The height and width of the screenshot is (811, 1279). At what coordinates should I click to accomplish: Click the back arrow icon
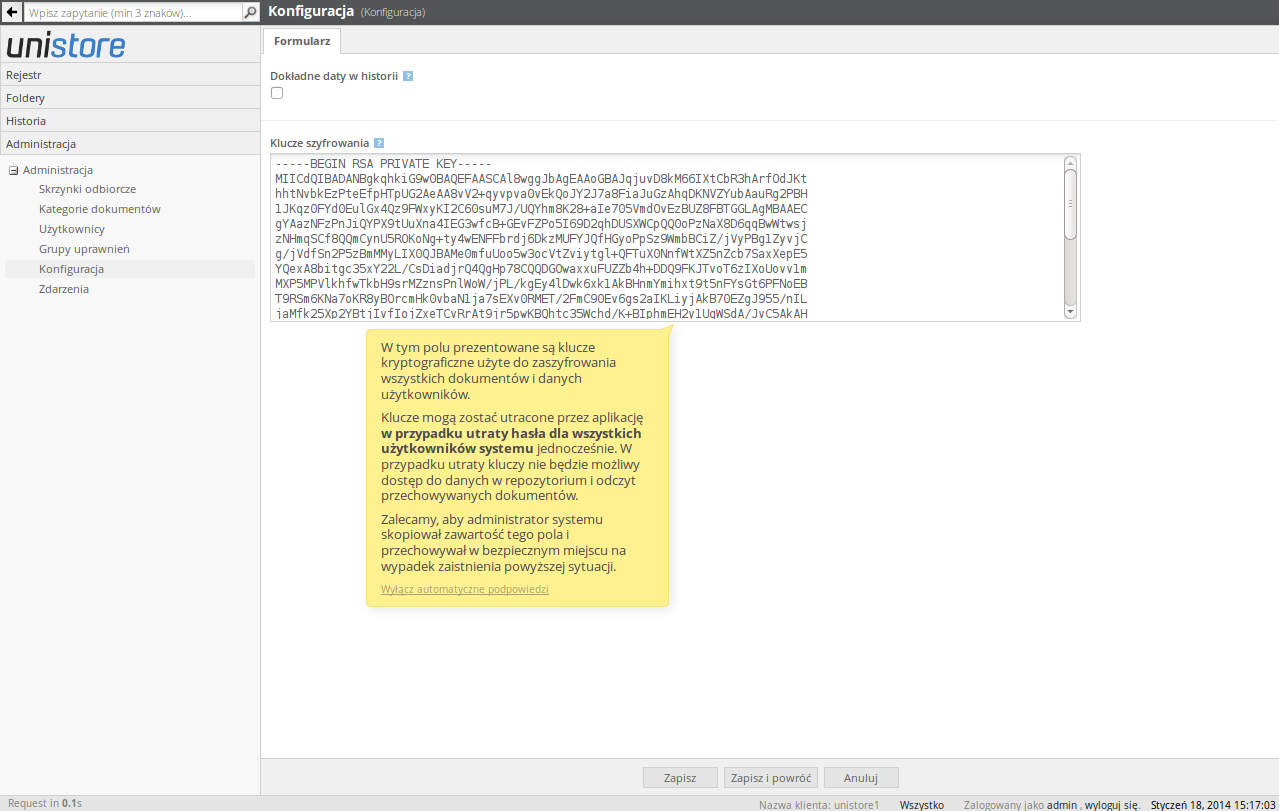click(12, 12)
